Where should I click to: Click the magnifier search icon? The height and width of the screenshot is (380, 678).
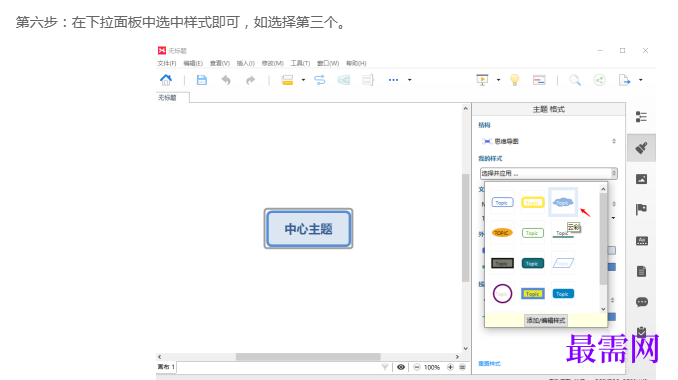point(575,80)
